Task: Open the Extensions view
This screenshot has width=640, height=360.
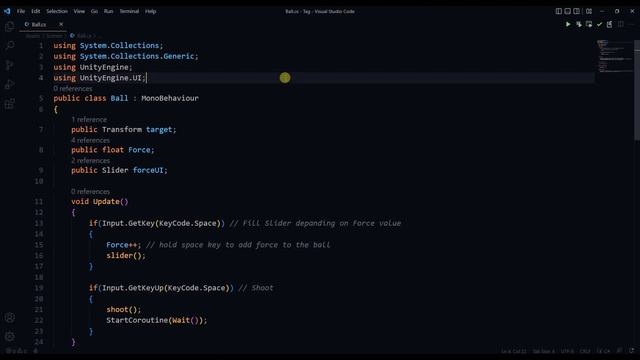Action: (x=9, y=104)
